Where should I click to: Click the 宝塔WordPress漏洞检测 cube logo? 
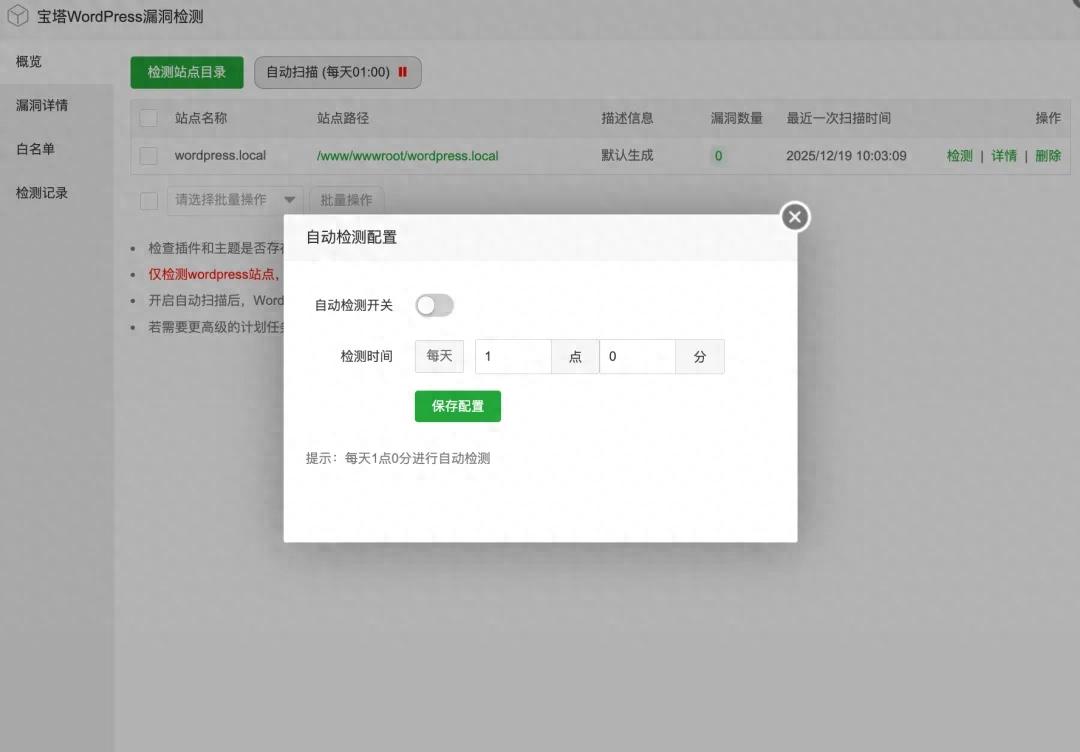[x=16, y=16]
